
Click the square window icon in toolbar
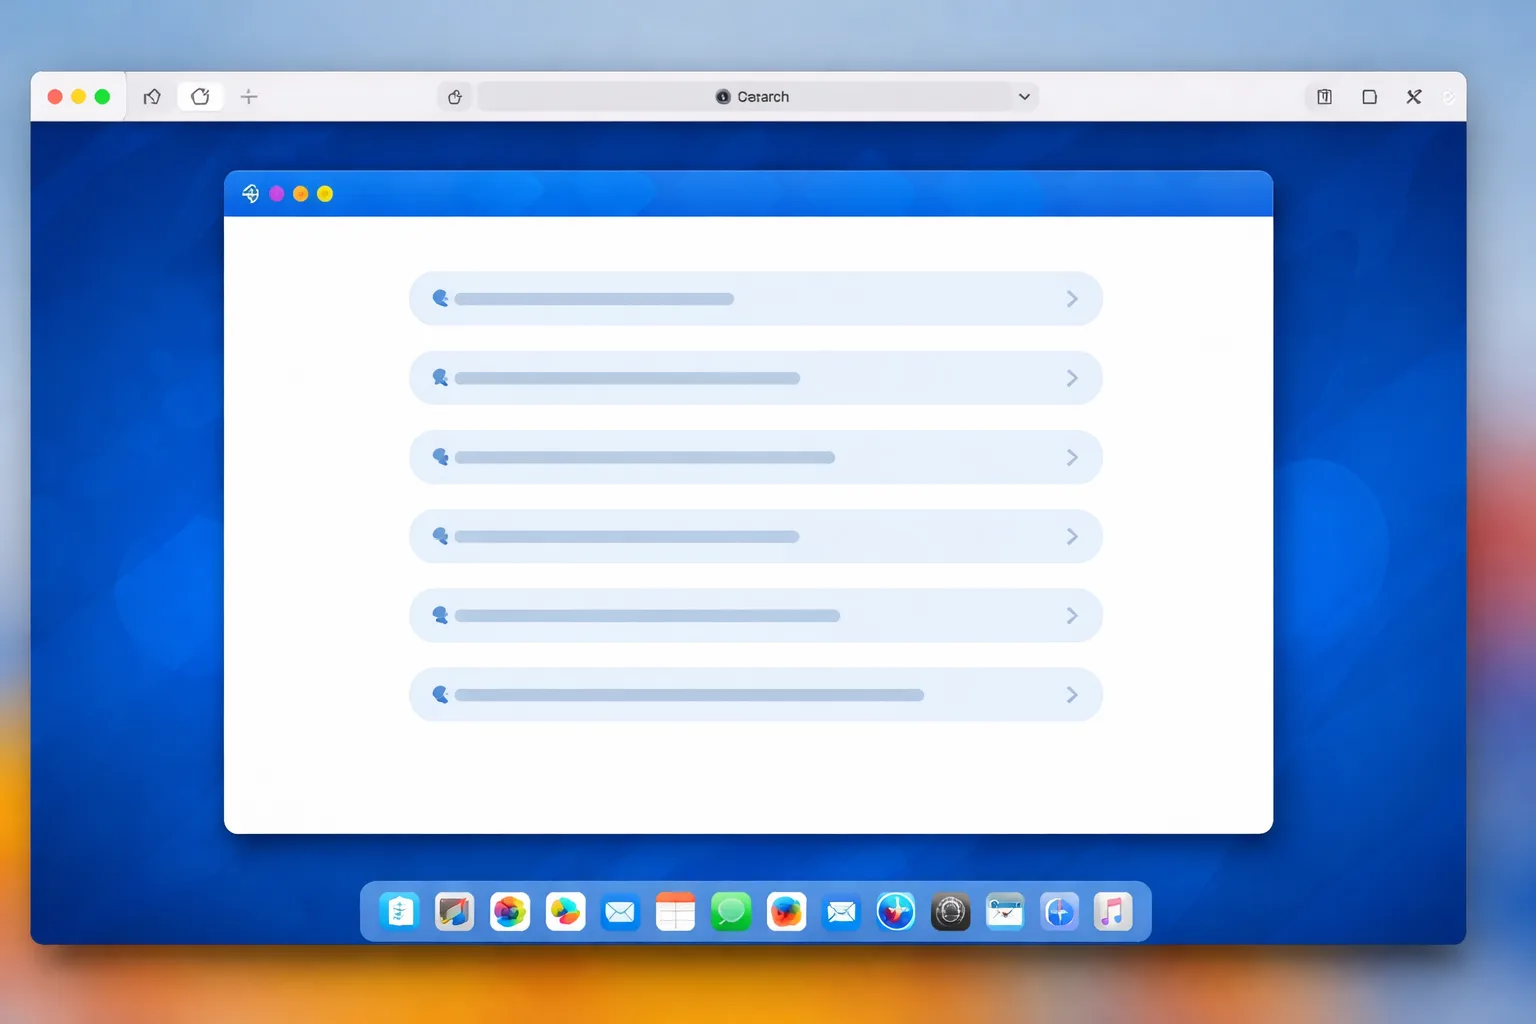tap(1370, 97)
